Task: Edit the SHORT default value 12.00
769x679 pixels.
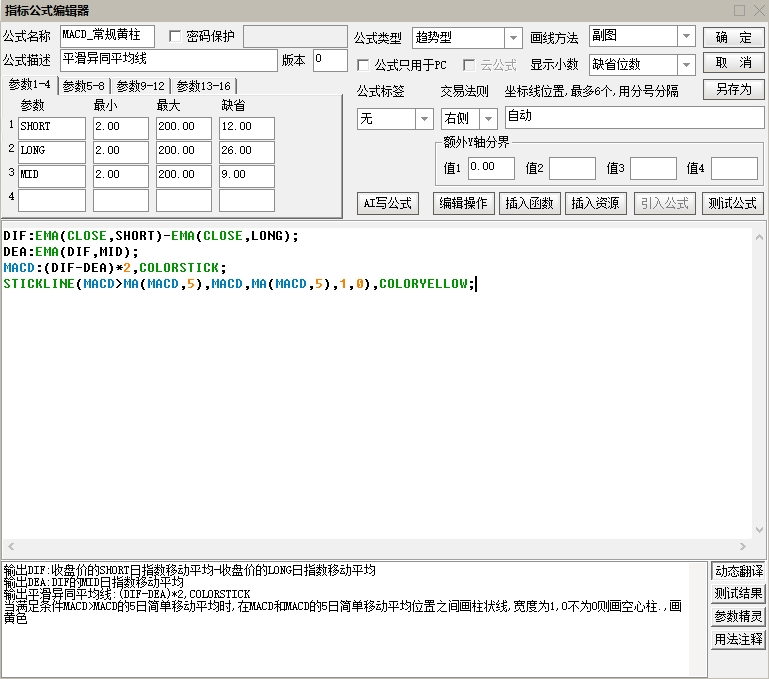Action: pyautogui.click(x=247, y=128)
